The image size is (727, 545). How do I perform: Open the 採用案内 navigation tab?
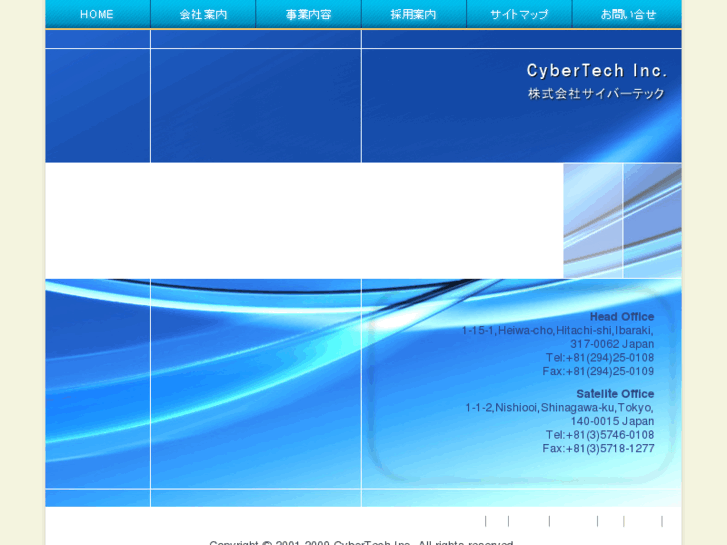414,14
